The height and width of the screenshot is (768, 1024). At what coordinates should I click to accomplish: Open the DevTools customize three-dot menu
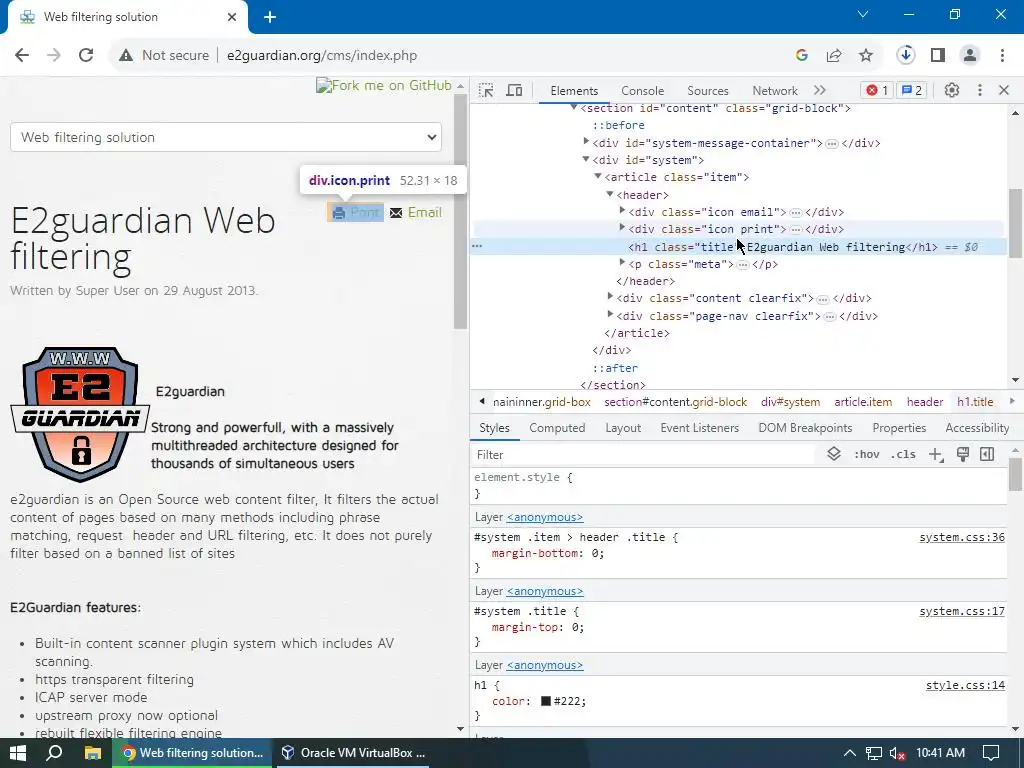(980, 90)
